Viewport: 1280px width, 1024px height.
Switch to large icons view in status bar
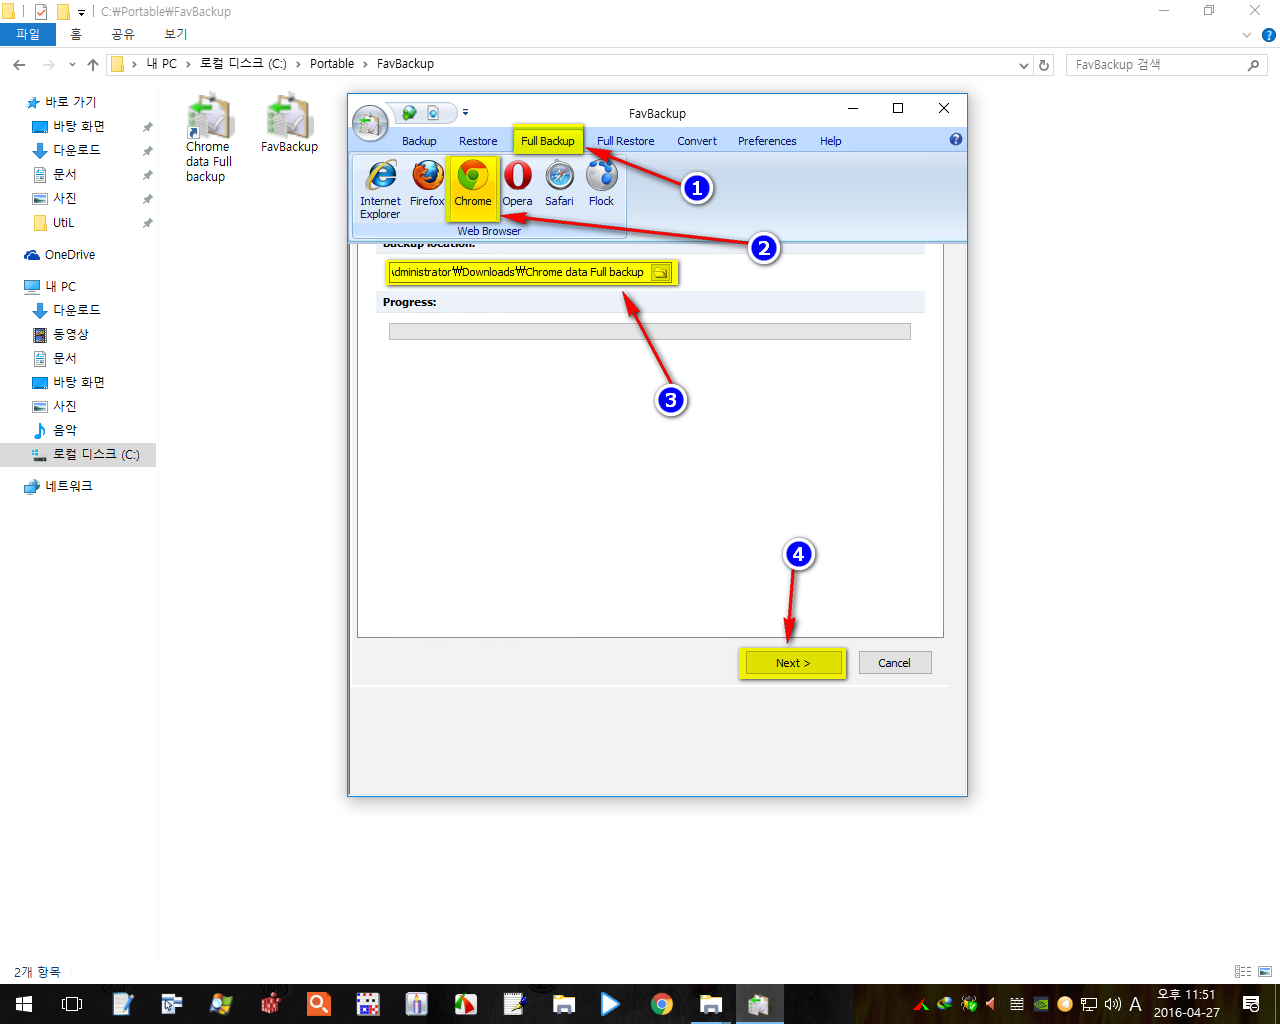tap(1265, 971)
